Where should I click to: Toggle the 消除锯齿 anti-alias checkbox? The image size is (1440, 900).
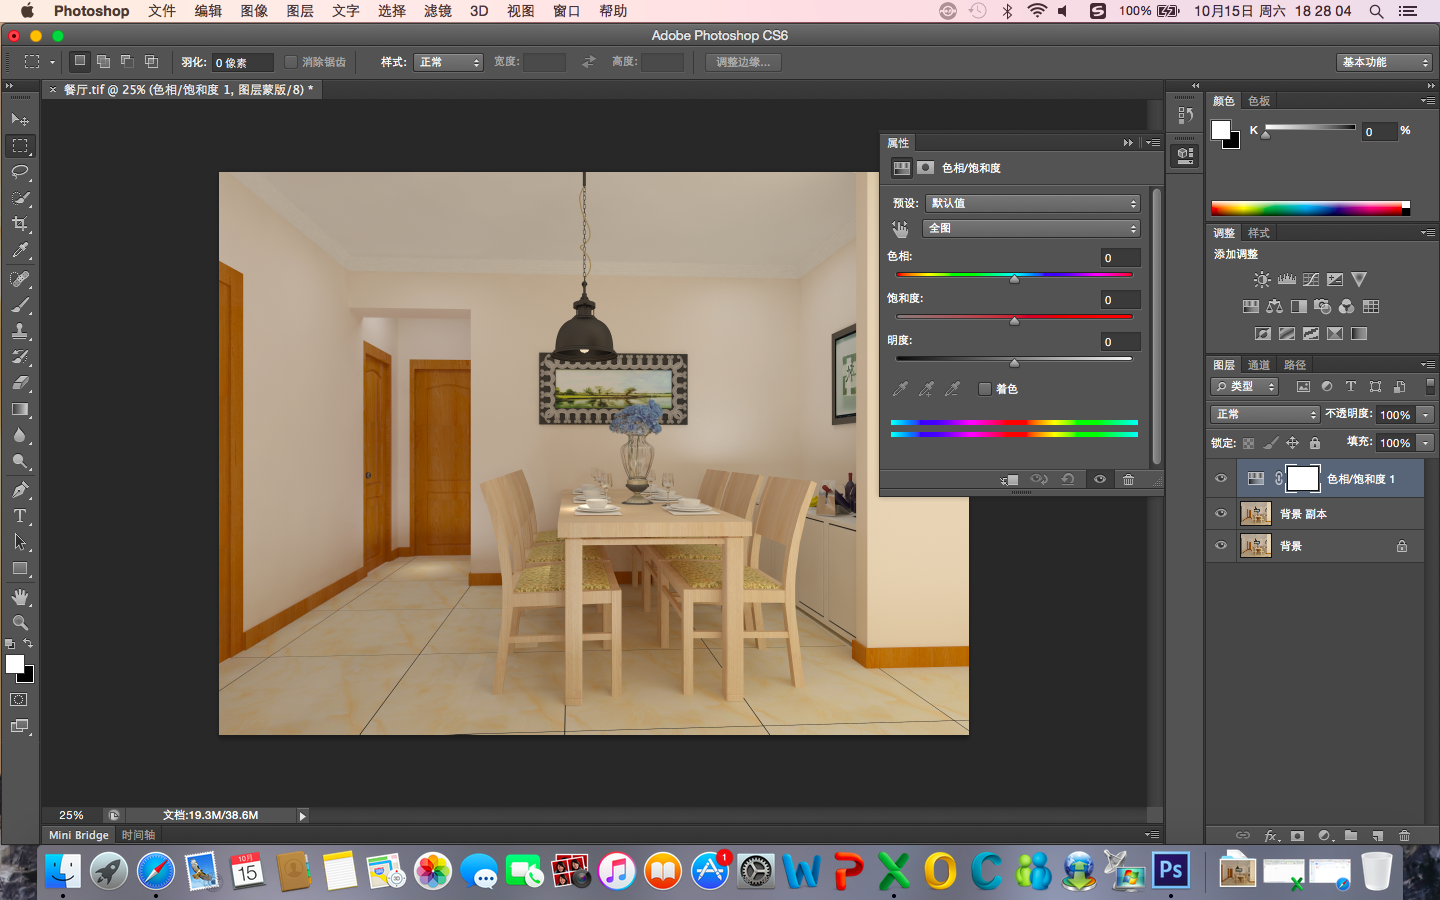coord(291,62)
